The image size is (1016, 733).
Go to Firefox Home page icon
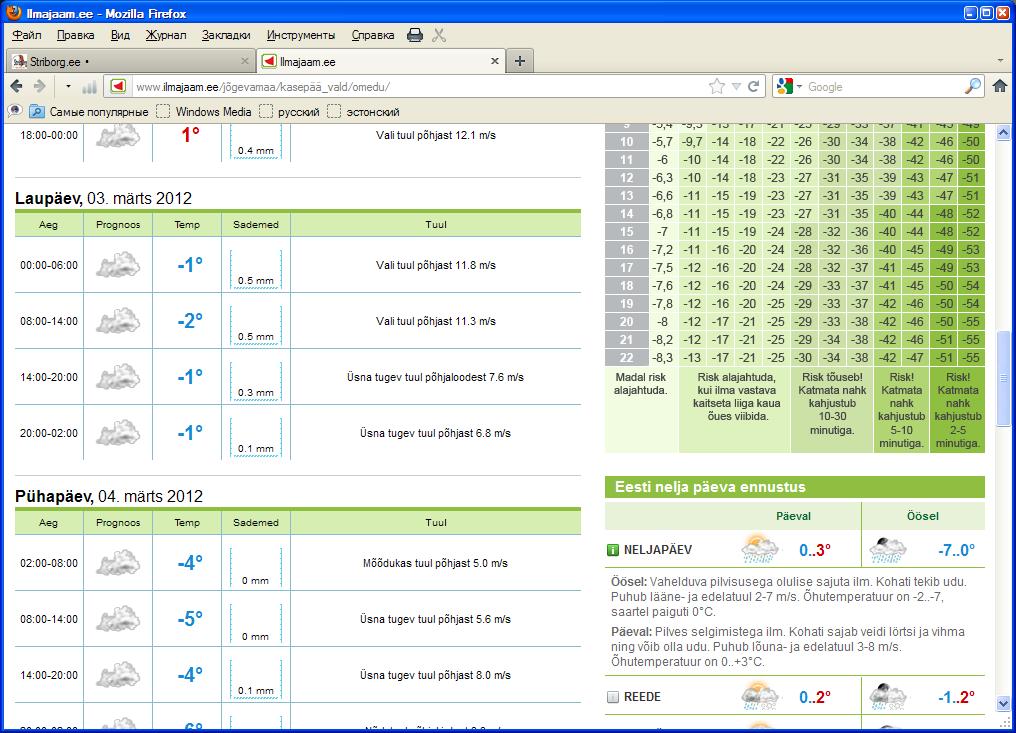999,87
